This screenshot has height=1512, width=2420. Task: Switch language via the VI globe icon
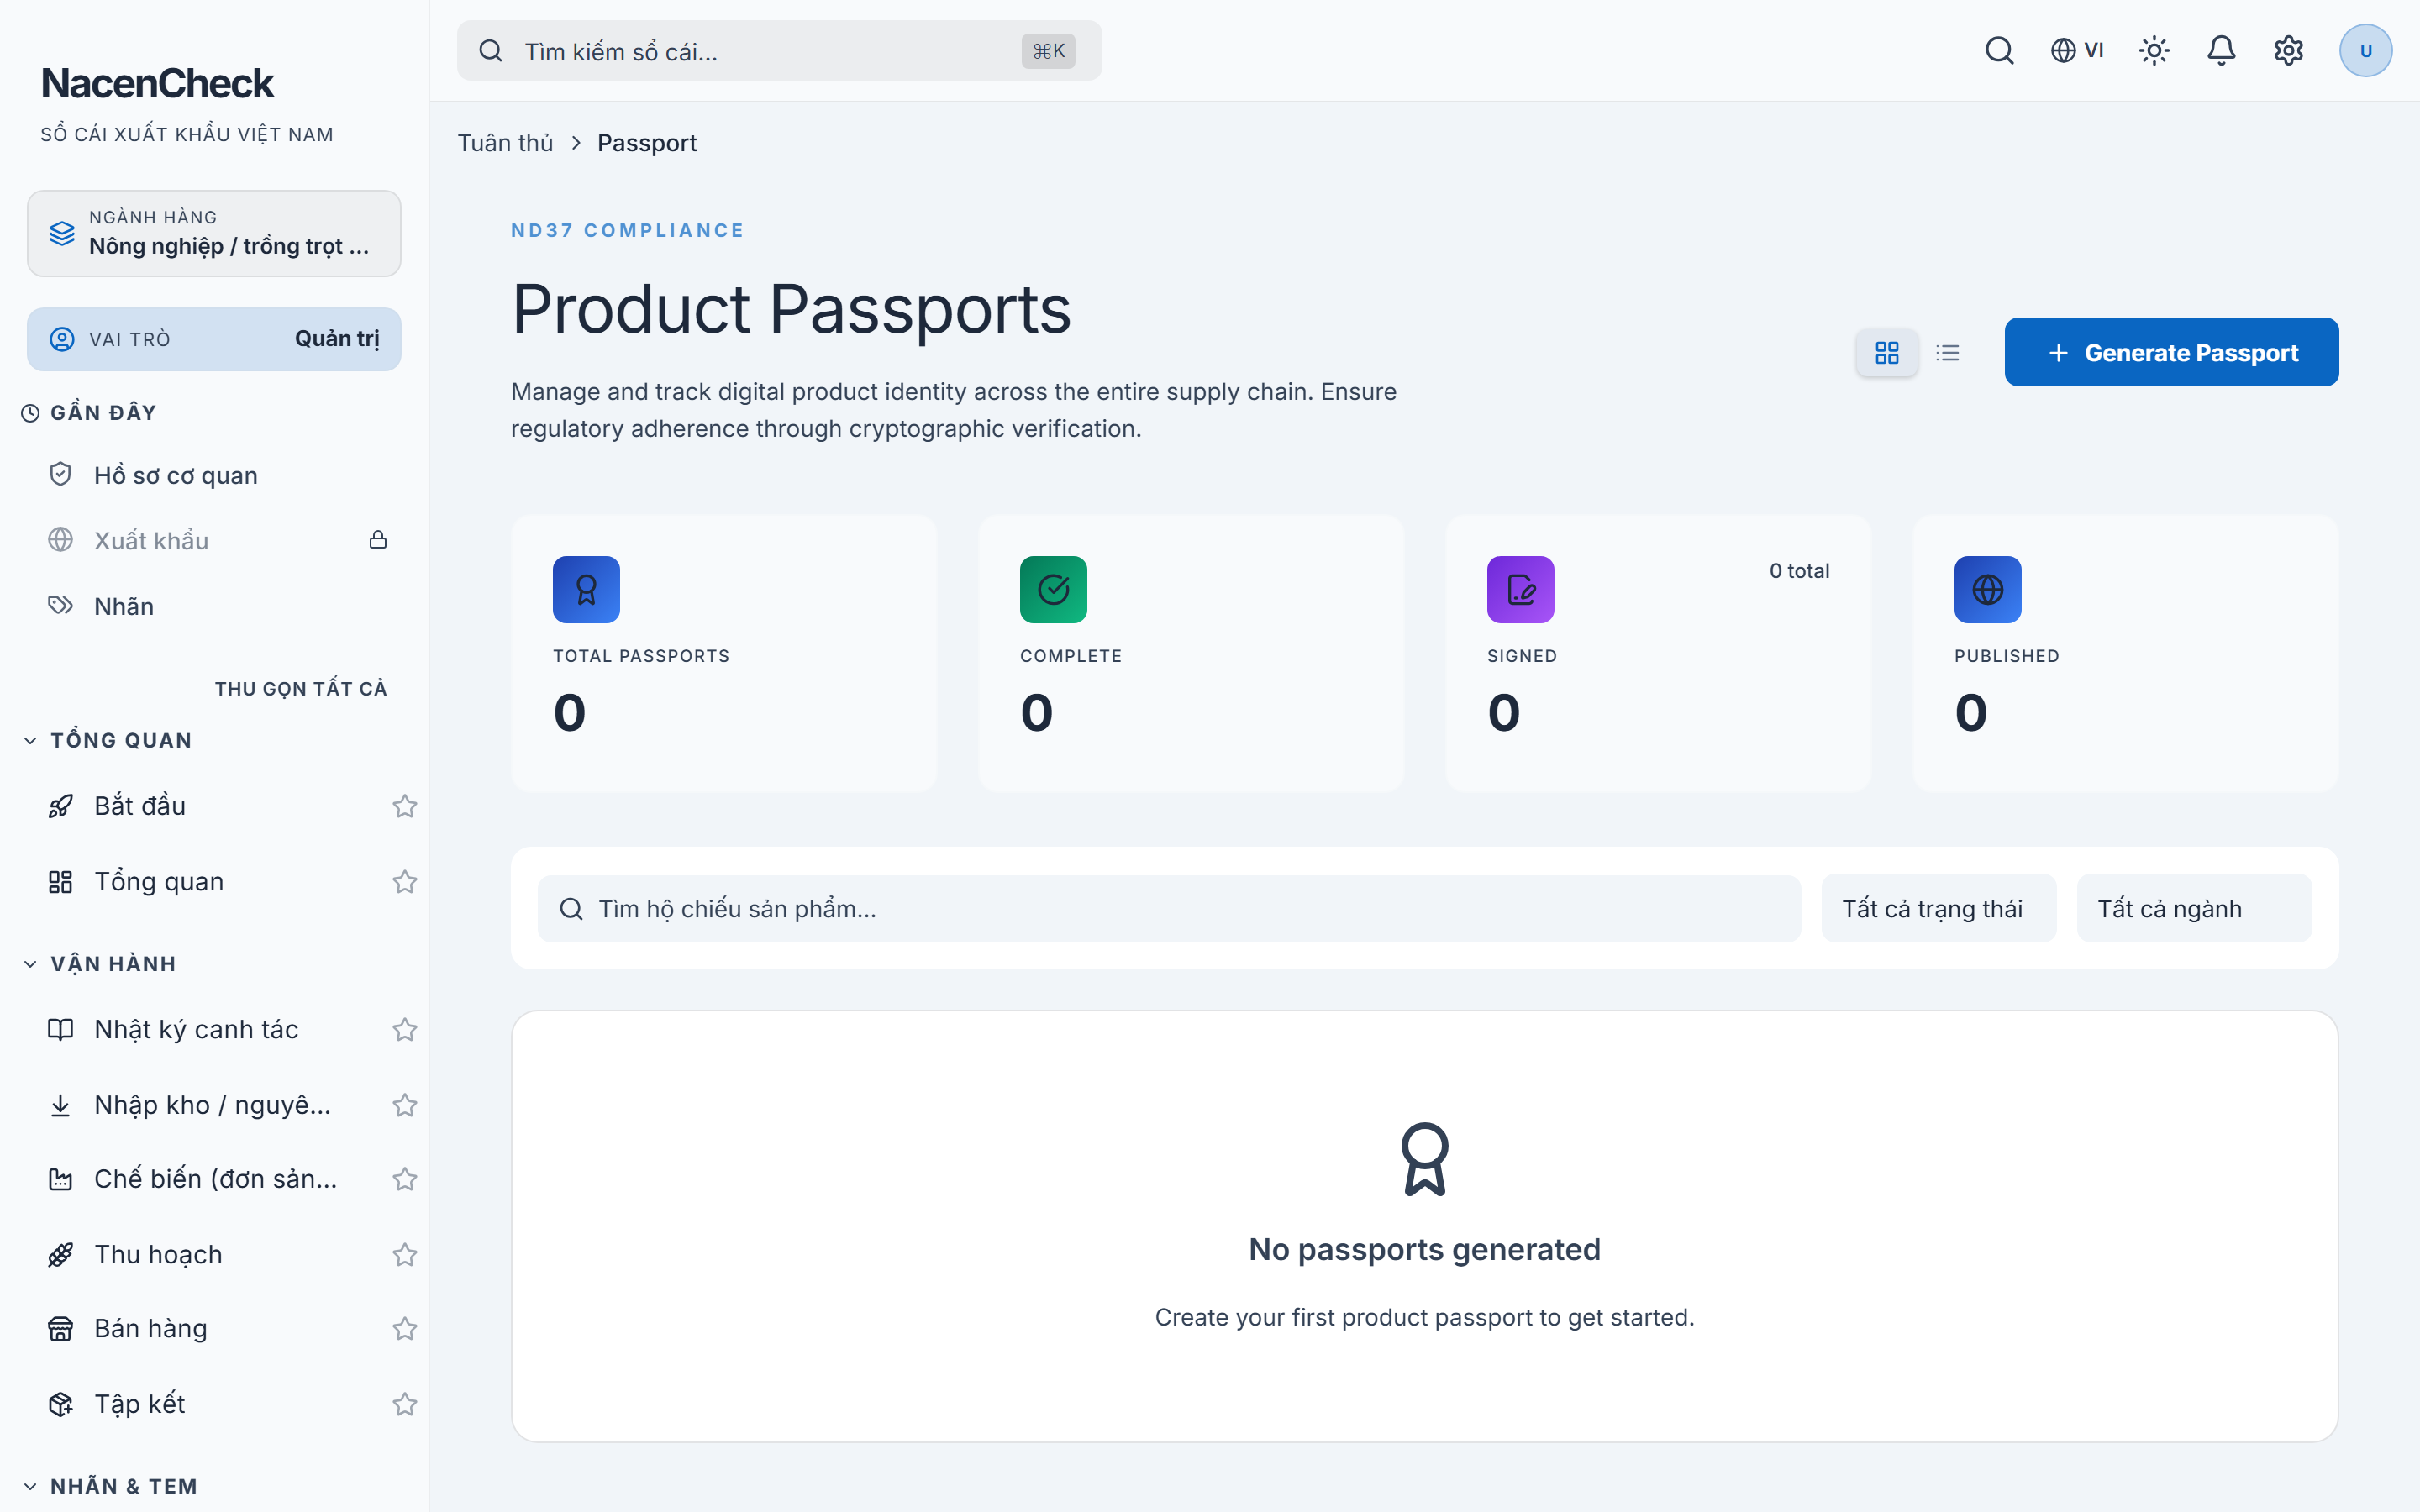click(x=2077, y=50)
